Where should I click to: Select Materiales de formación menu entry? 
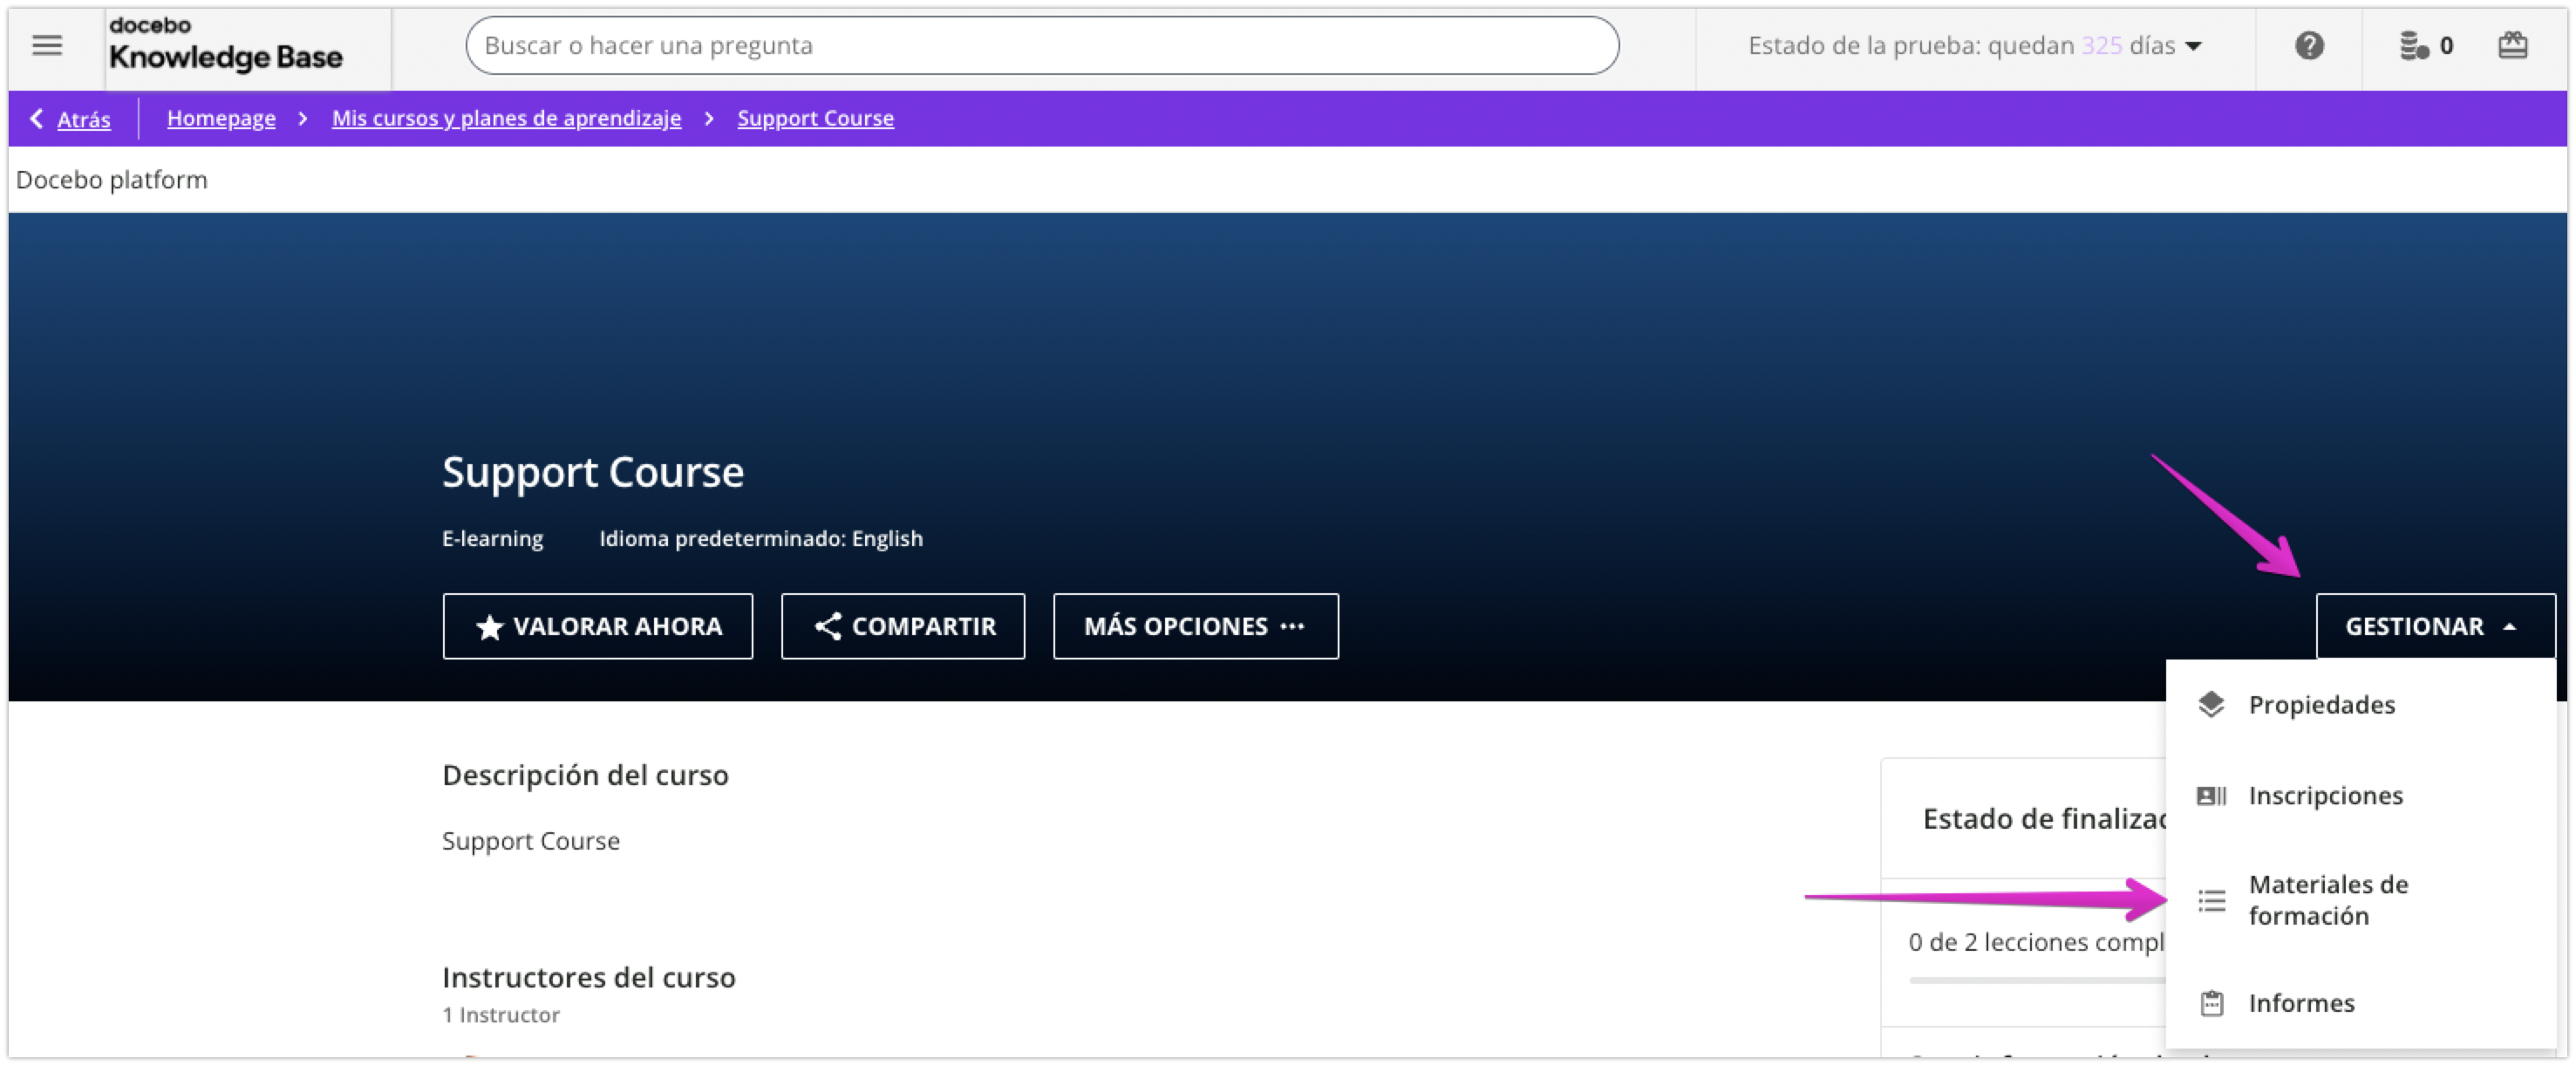[x=2327, y=899]
